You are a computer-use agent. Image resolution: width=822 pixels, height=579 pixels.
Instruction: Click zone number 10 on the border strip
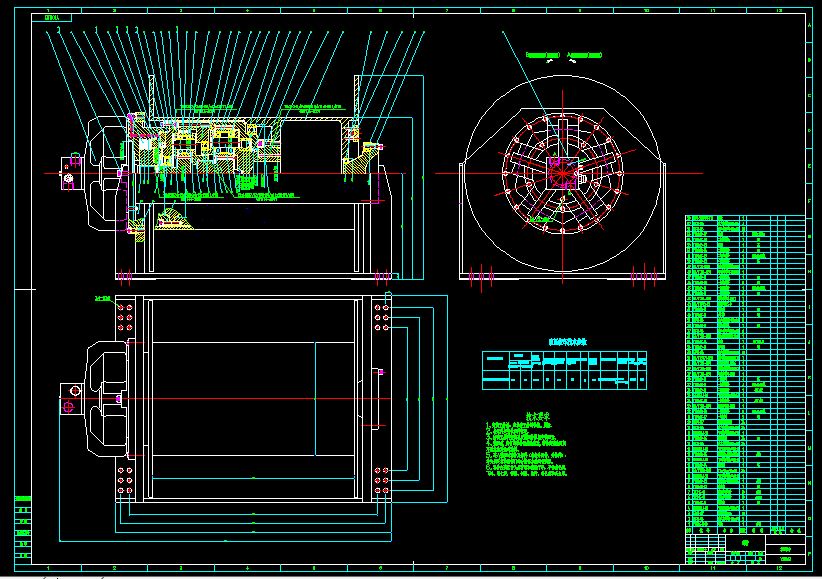[x=646, y=568]
